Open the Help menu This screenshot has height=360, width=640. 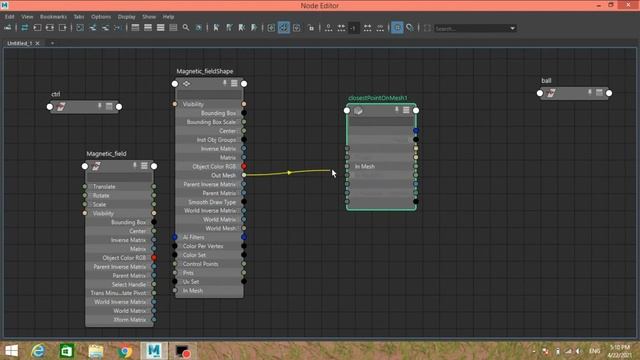pos(168,17)
